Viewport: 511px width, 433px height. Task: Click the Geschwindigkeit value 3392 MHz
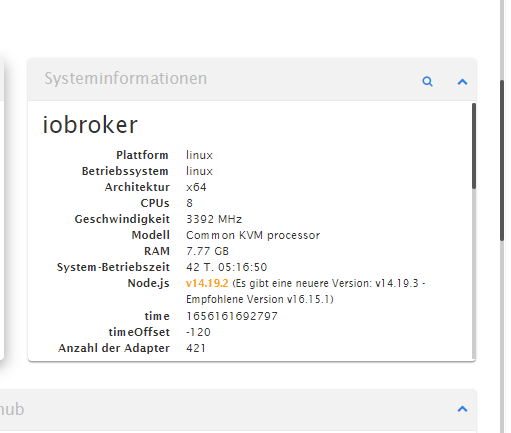214,219
